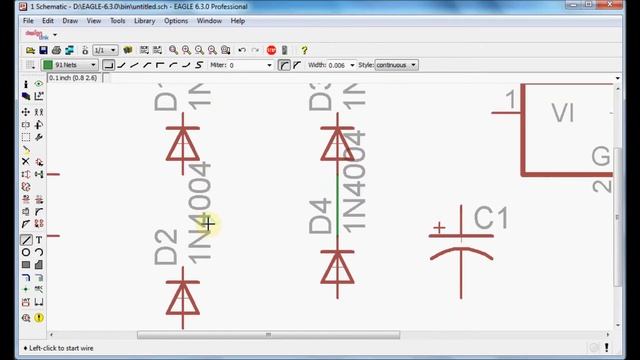Select the Arc tool

(x=39, y=252)
